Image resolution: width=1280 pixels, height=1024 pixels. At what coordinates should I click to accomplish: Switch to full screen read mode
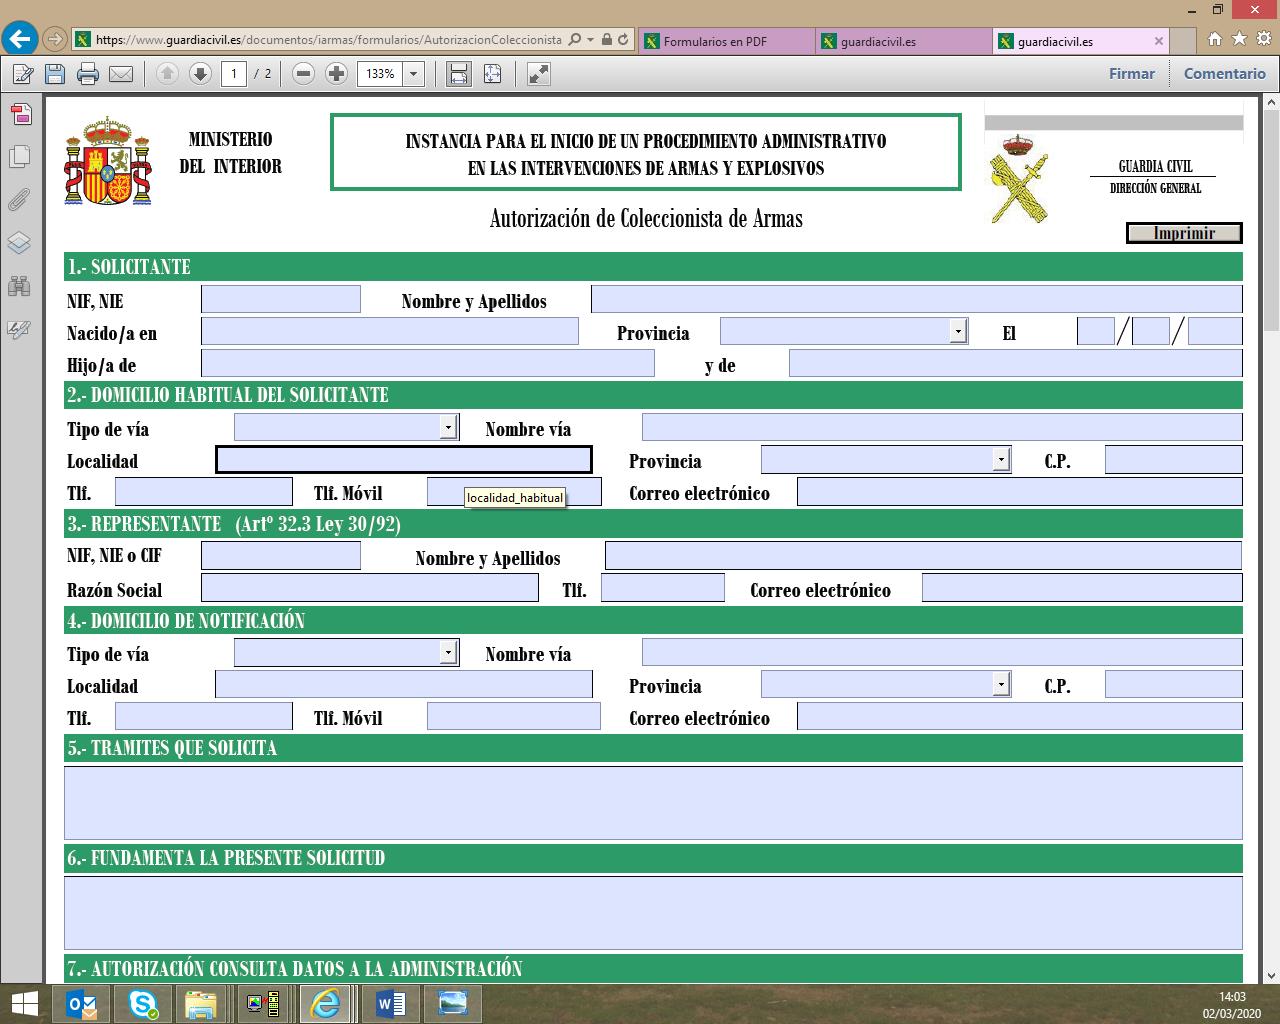point(539,74)
